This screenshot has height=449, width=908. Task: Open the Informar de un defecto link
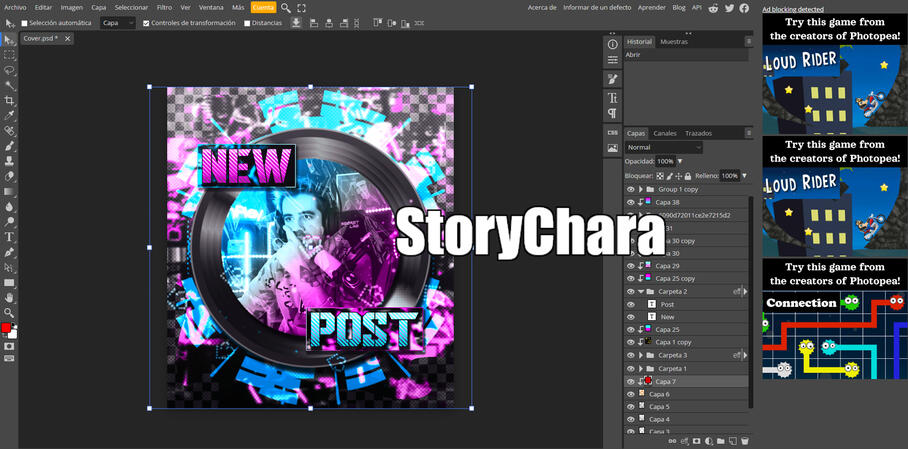click(x=597, y=7)
